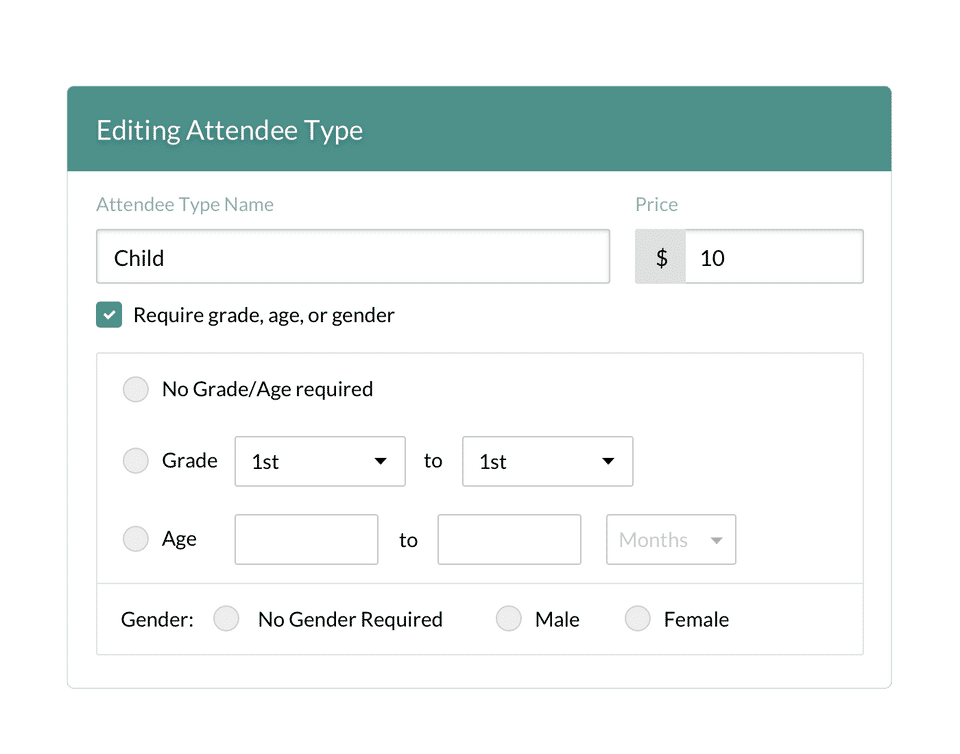
Task: Click the Editing Attendee Type header title
Action: [x=229, y=130]
